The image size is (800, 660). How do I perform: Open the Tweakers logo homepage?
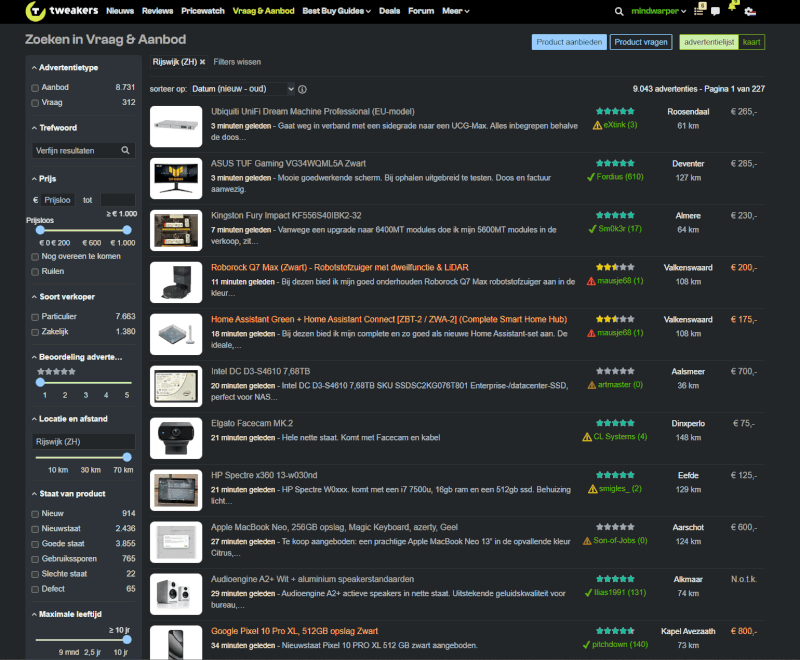[61, 11]
